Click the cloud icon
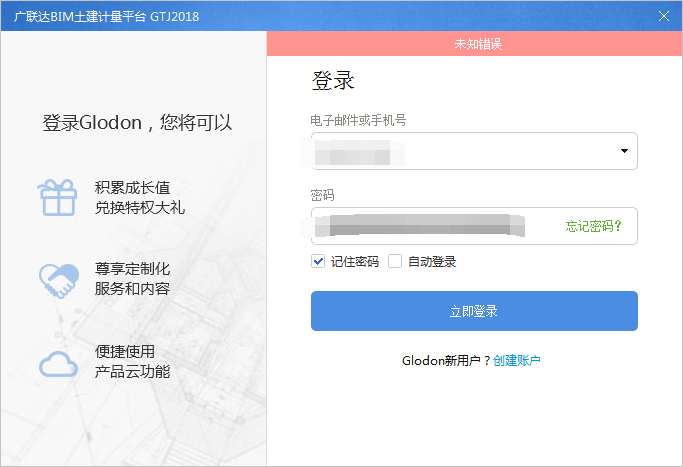 coord(58,364)
